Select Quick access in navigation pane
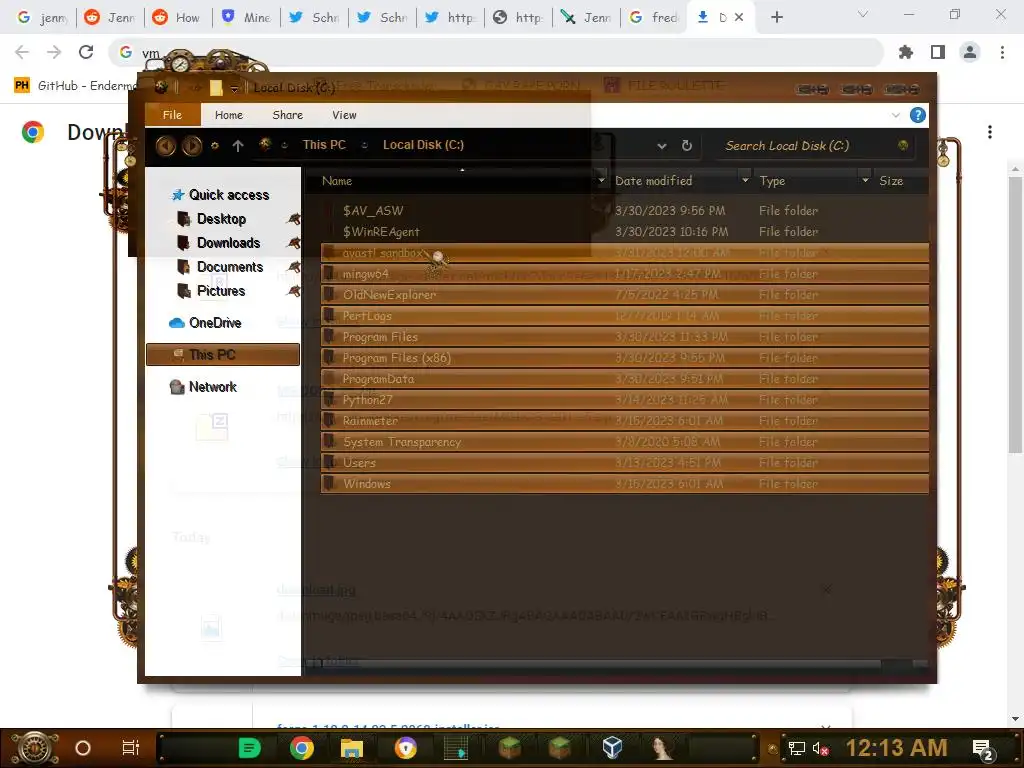The width and height of the screenshot is (1024, 768). [x=229, y=195]
